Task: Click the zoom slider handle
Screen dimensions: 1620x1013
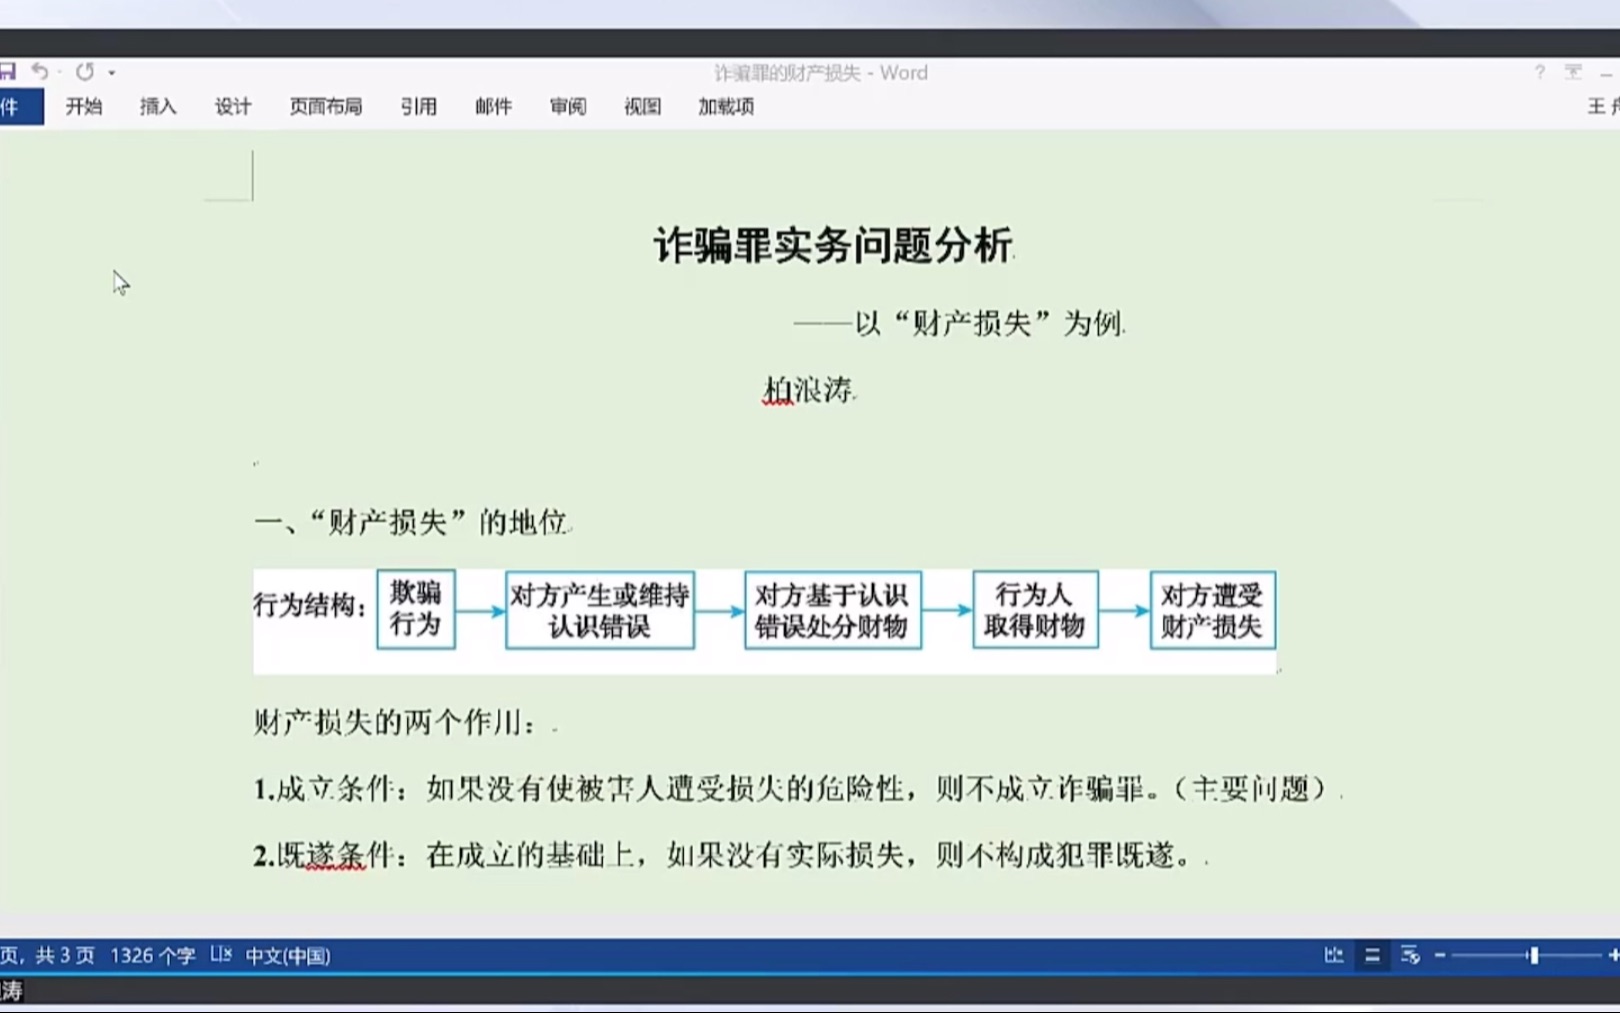Action: pos(1533,955)
